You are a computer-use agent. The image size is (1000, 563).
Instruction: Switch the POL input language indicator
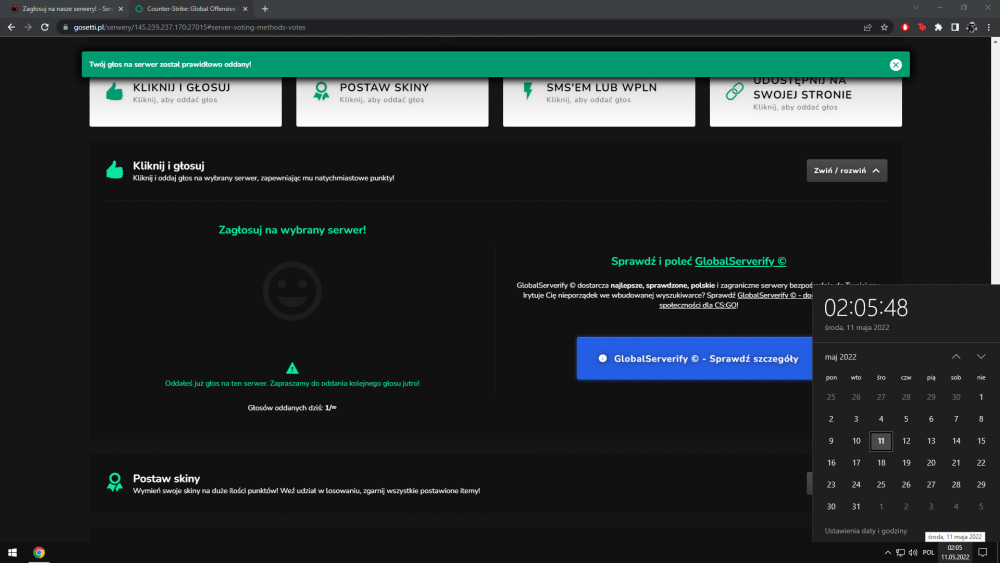pyautogui.click(x=929, y=552)
